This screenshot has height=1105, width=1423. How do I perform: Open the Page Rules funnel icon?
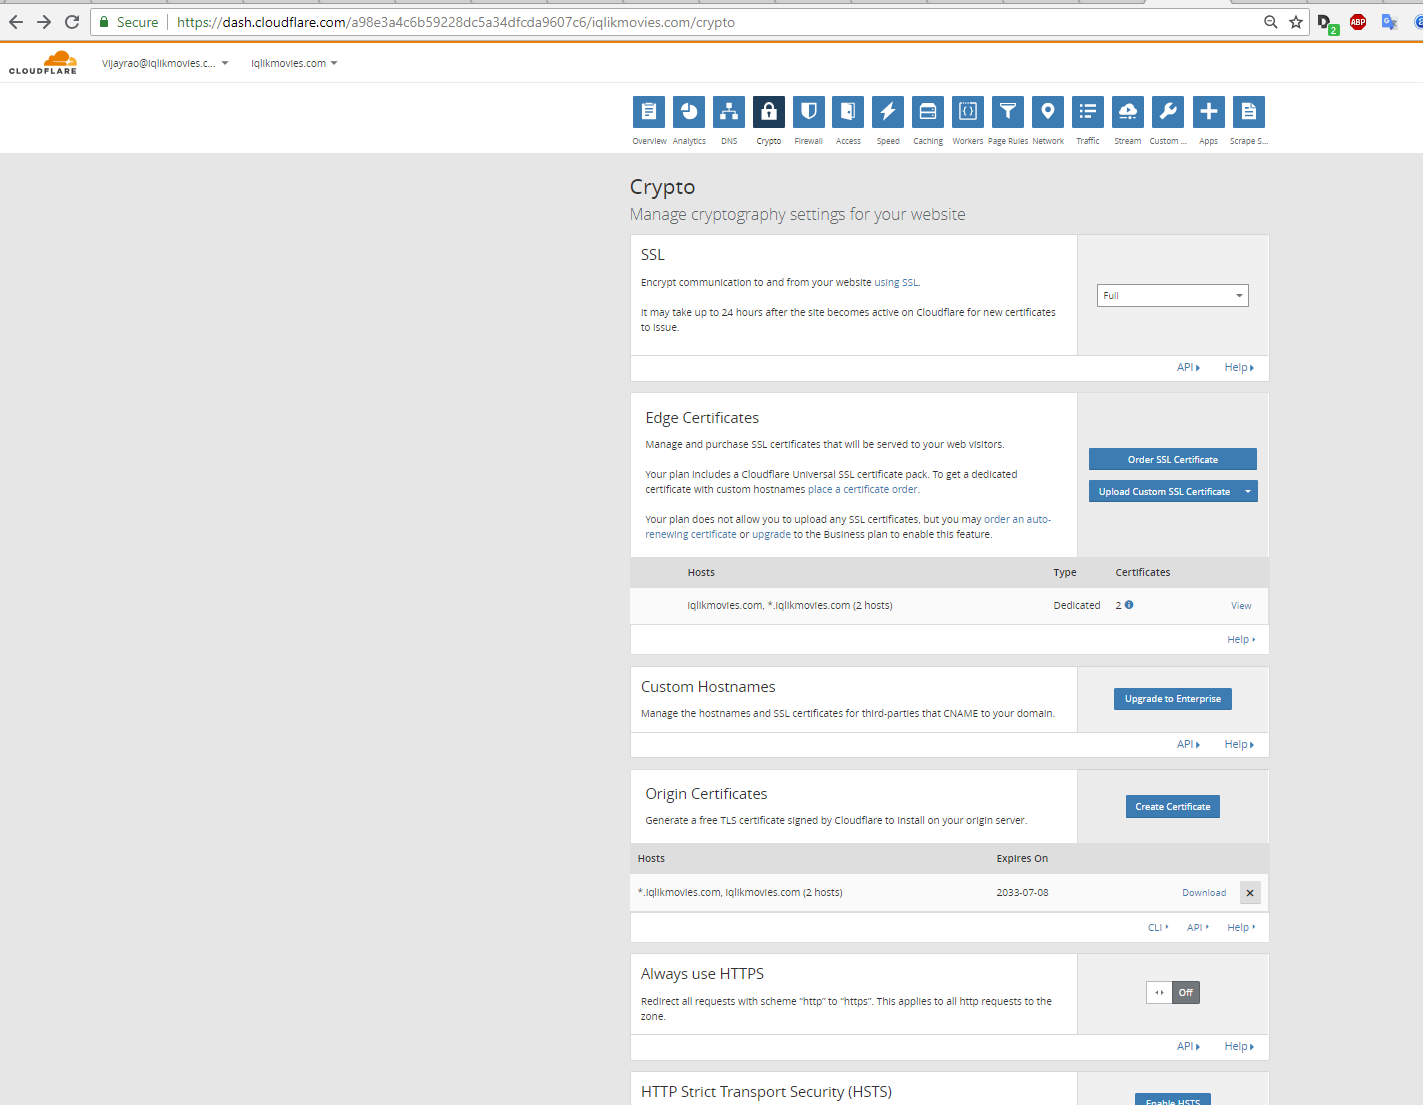tap(1008, 112)
